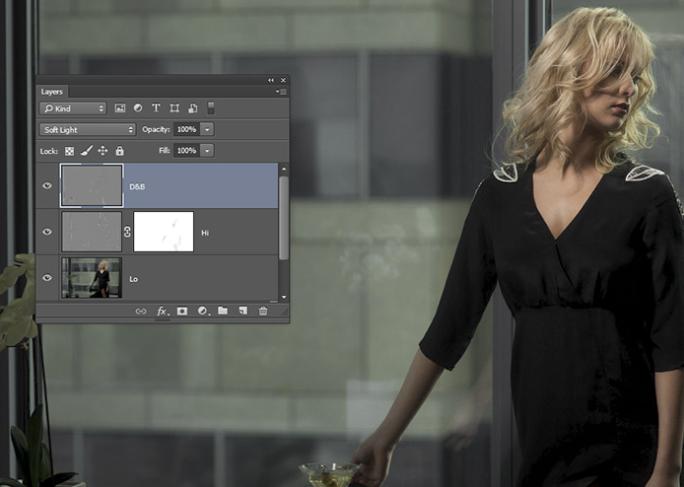Click the Fill 100% field
This screenshot has width=684, height=487.
187,151
